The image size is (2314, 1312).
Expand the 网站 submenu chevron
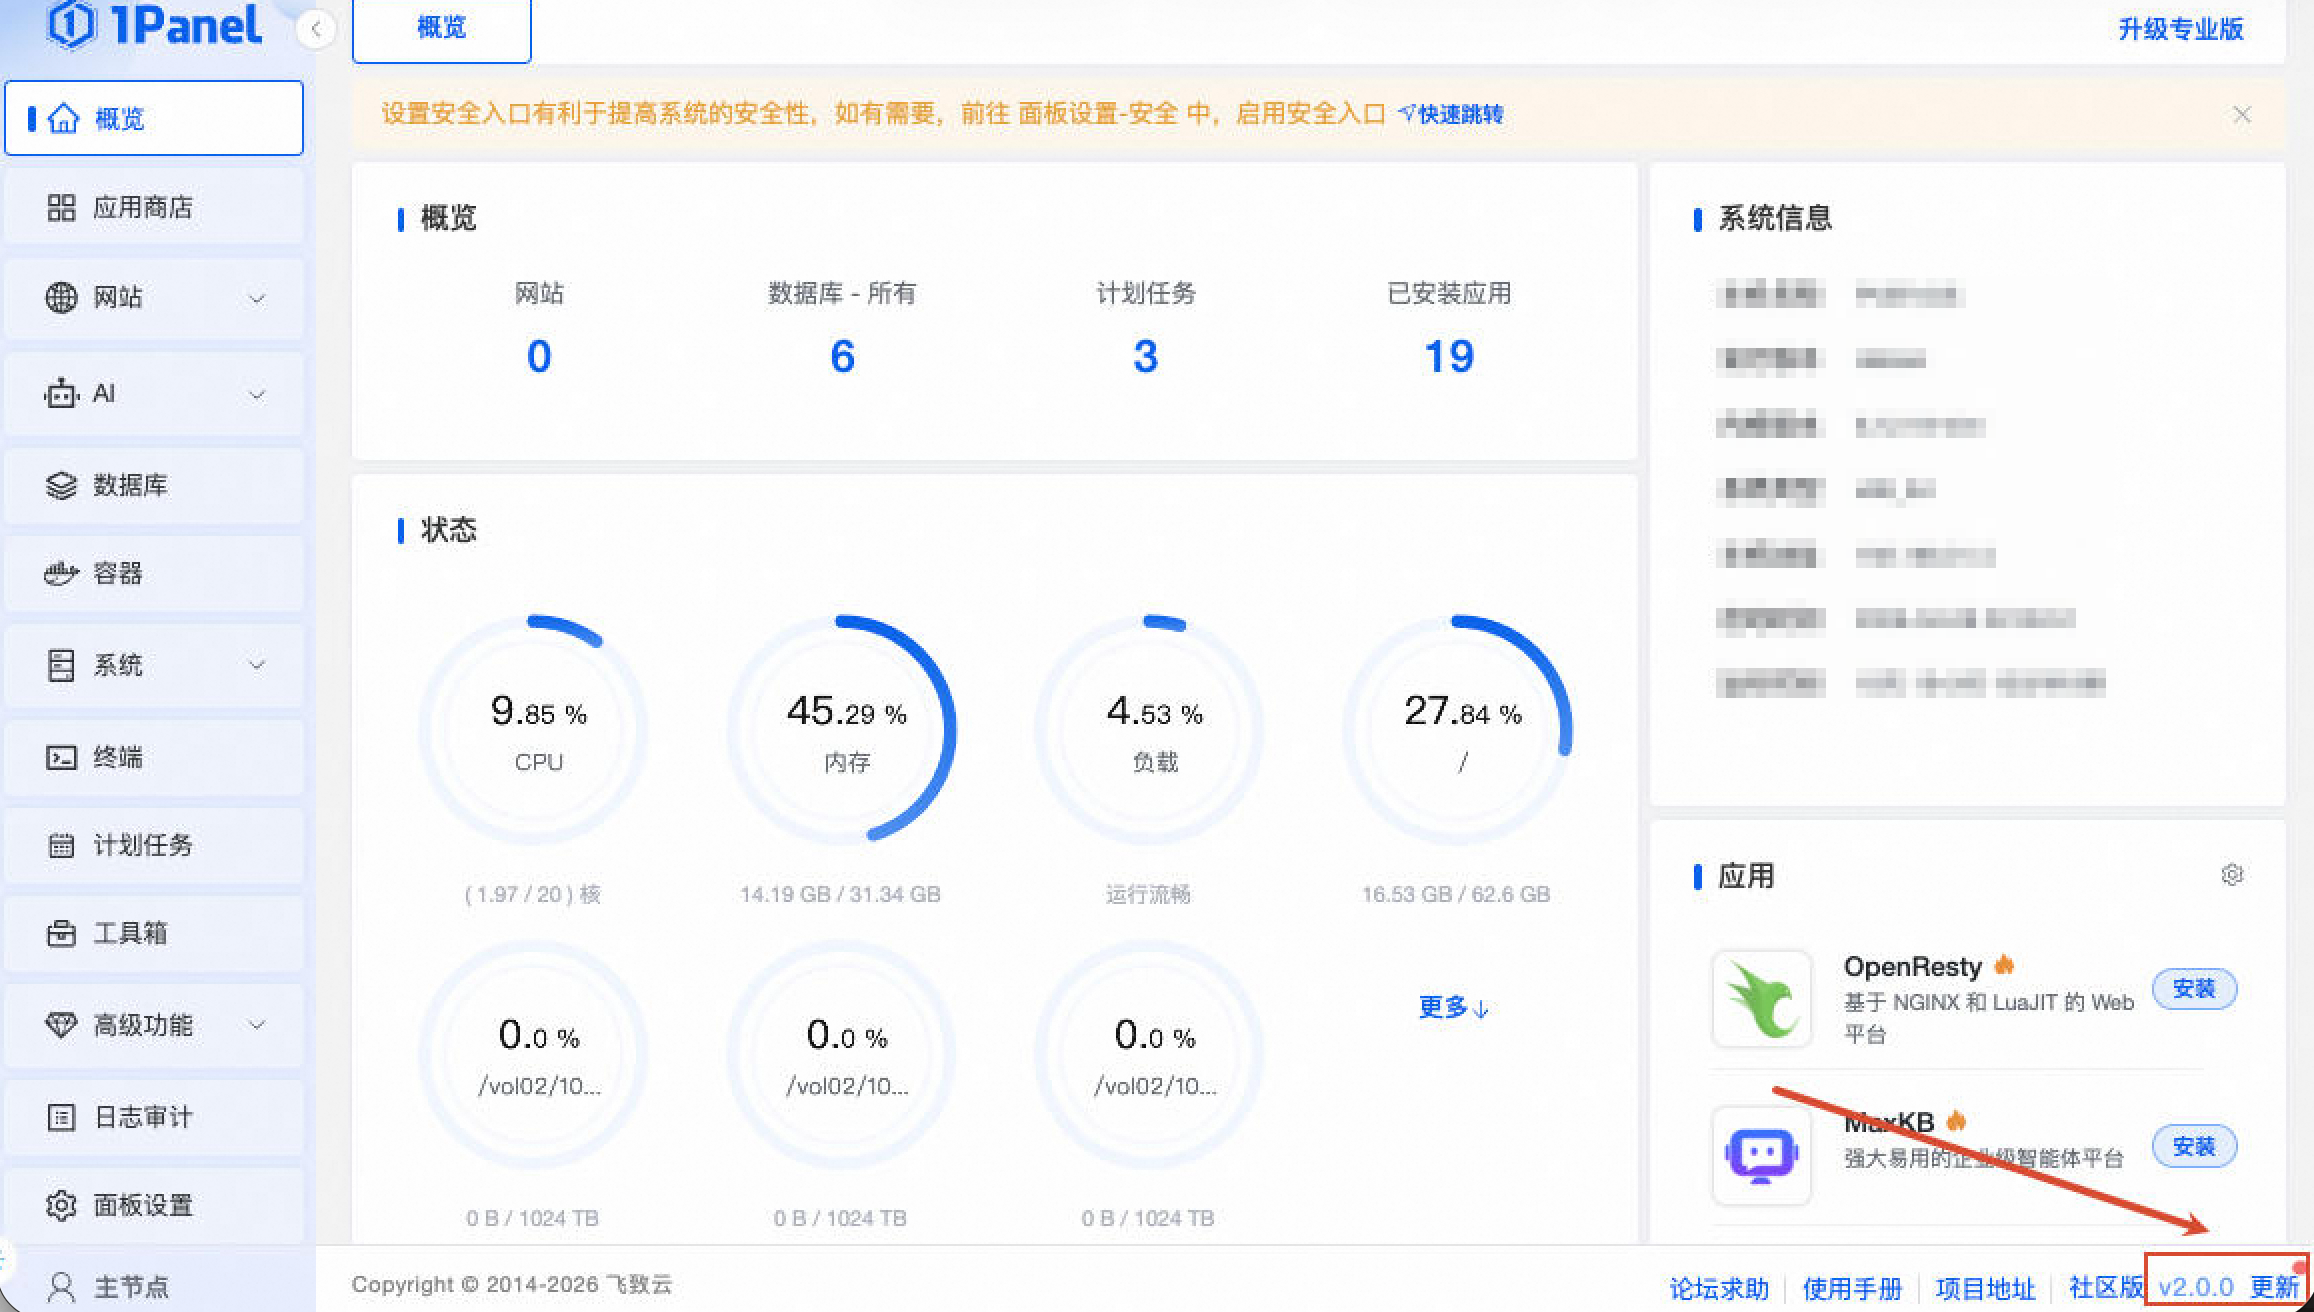pos(257,298)
